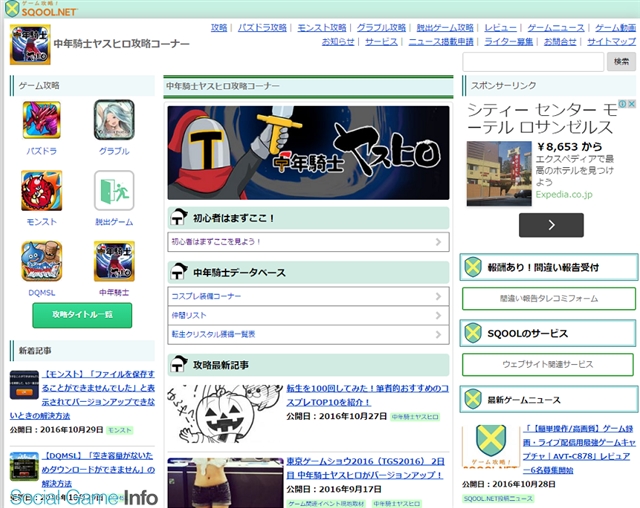
Task: Click the SQOOL.NET投稿ニュース tag
Action: click(498, 498)
